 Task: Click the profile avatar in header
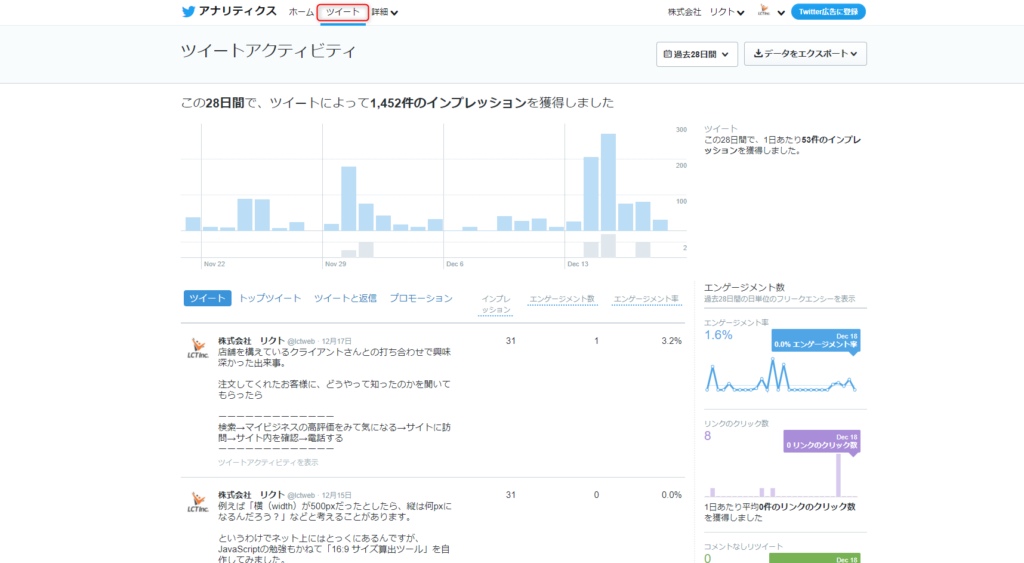tap(764, 11)
